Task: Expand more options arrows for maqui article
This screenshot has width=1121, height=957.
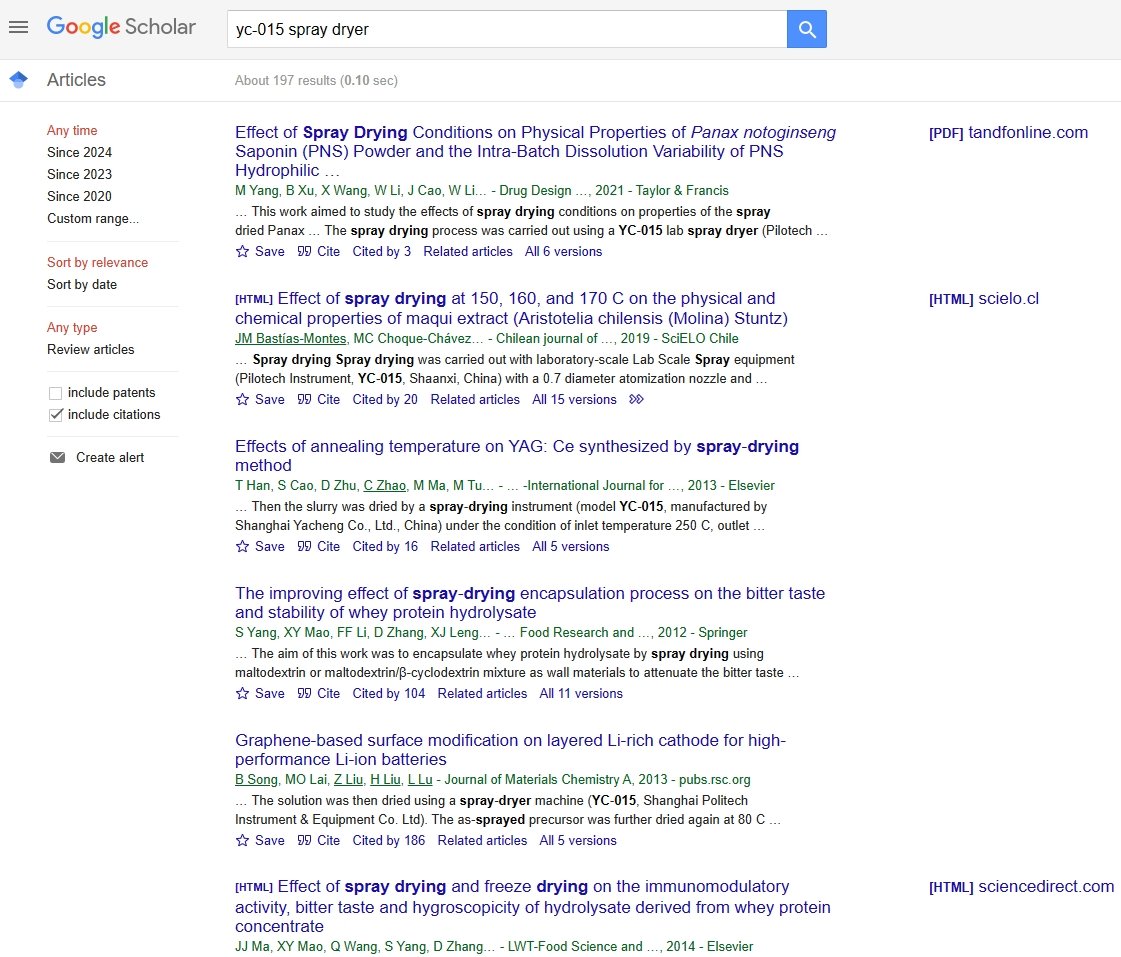Action: tap(636, 400)
